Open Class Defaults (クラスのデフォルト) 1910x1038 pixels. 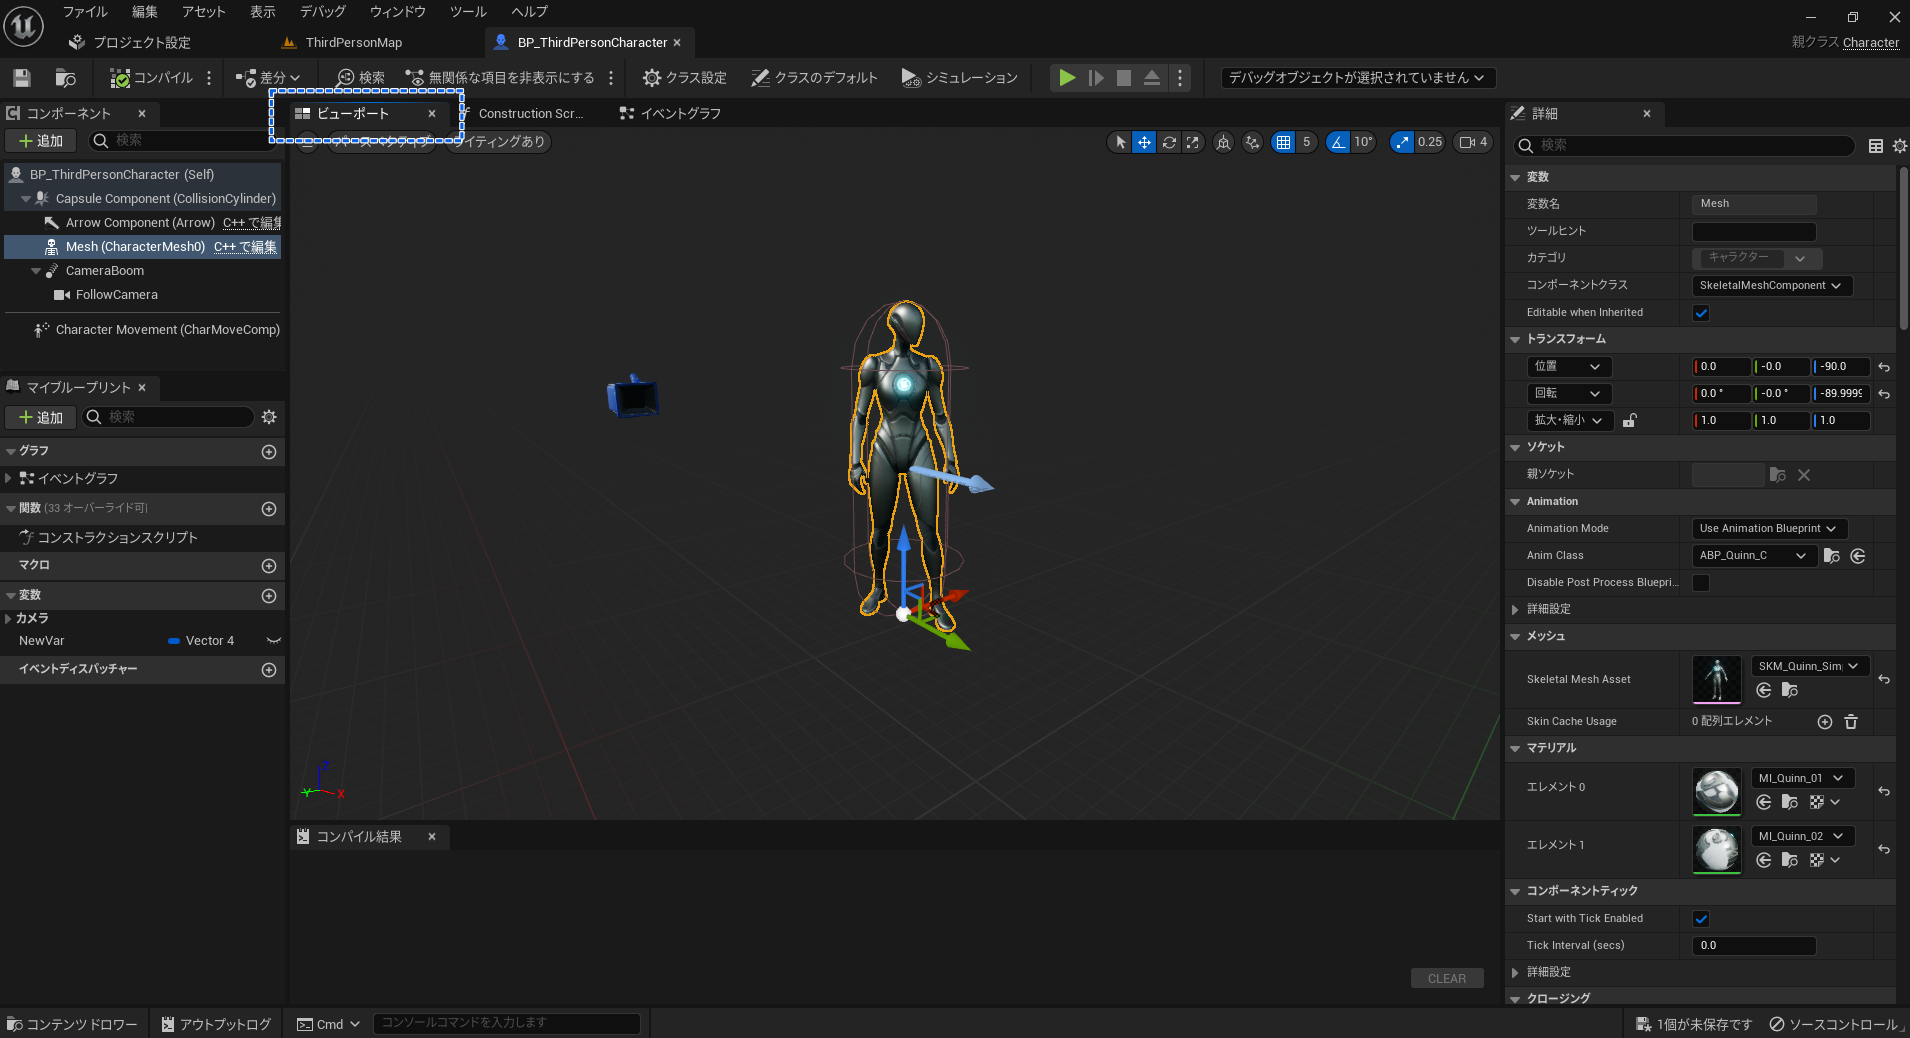point(813,78)
